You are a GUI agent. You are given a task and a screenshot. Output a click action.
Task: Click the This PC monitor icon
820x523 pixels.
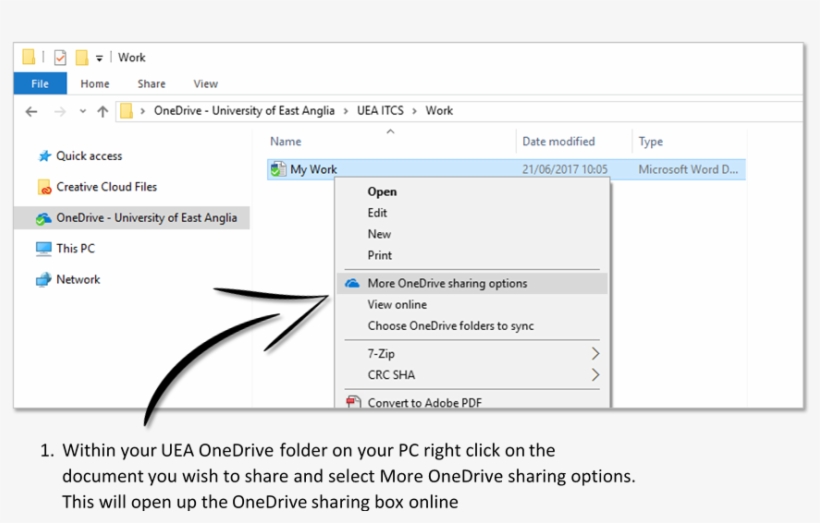coord(44,249)
